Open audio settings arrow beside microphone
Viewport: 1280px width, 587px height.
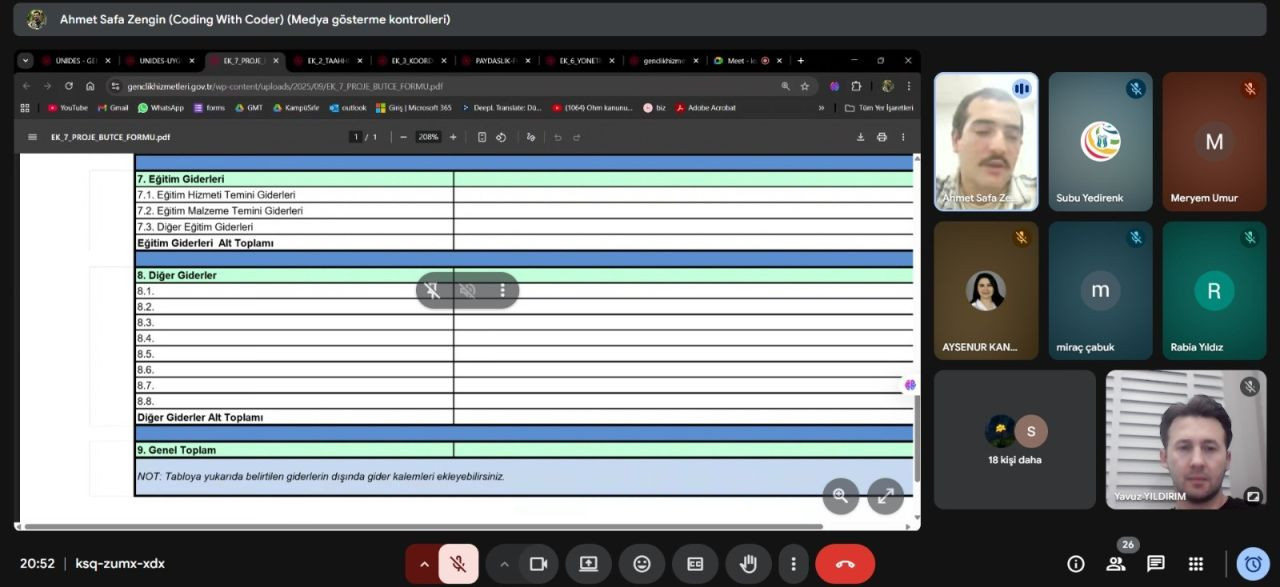pyautogui.click(x=424, y=564)
